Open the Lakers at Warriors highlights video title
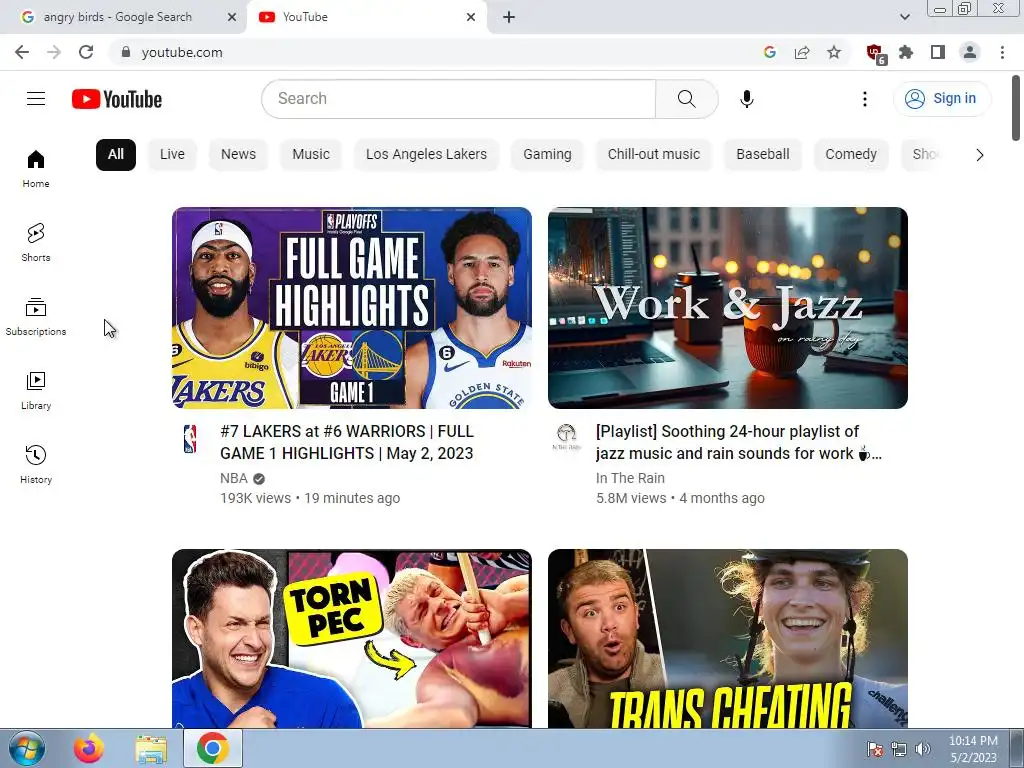 [347, 442]
